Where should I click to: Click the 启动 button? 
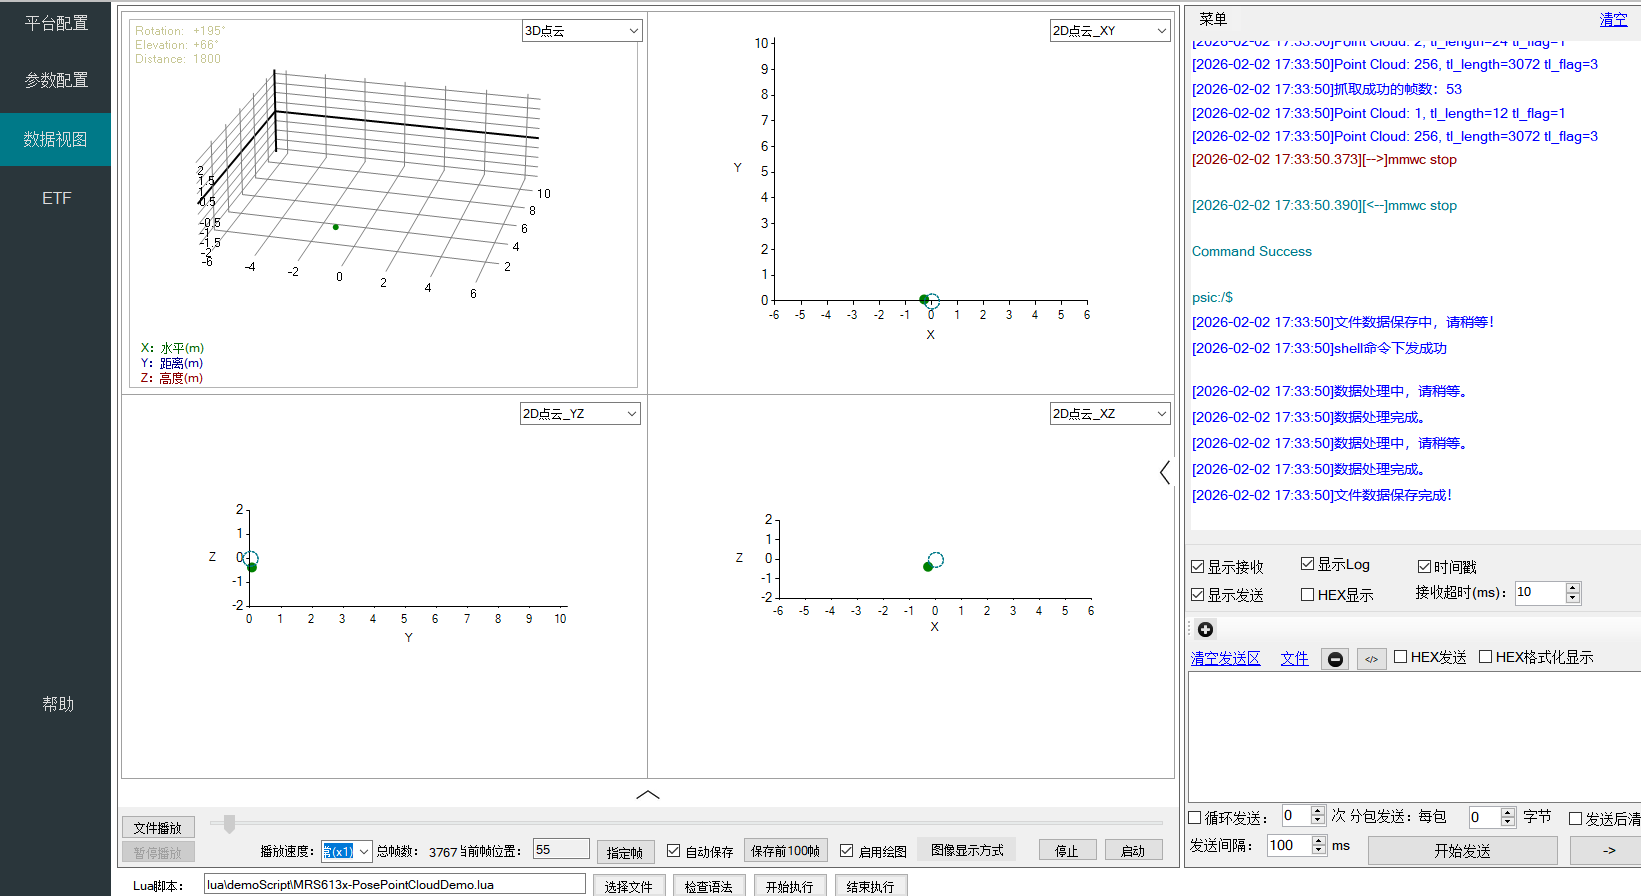tap(1133, 851)
